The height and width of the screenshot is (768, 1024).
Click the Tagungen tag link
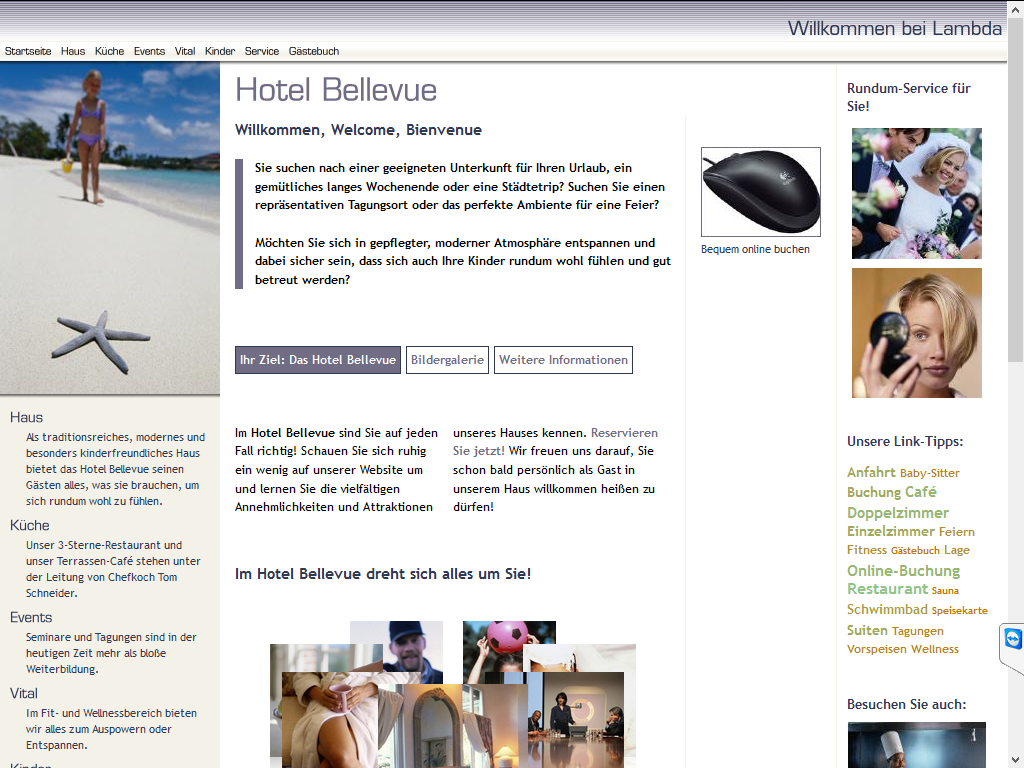[918, 631]
